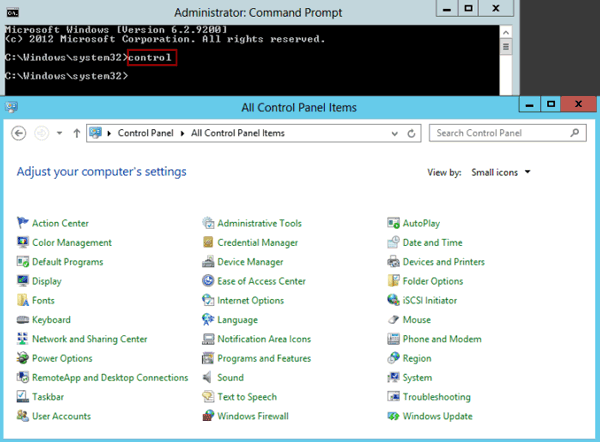Click the search magnifier icon
600x442 pixels.
click(x=574, y=133)
